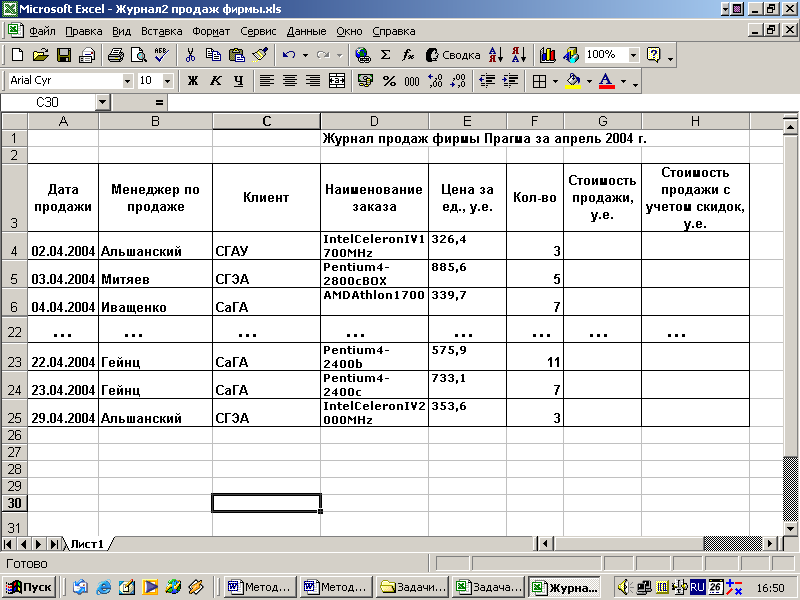The height and width of the screenshot is (600, 800).
Task: Apply yellow fill color bucket
Action: pyautogui.click(x=573, y=81)
